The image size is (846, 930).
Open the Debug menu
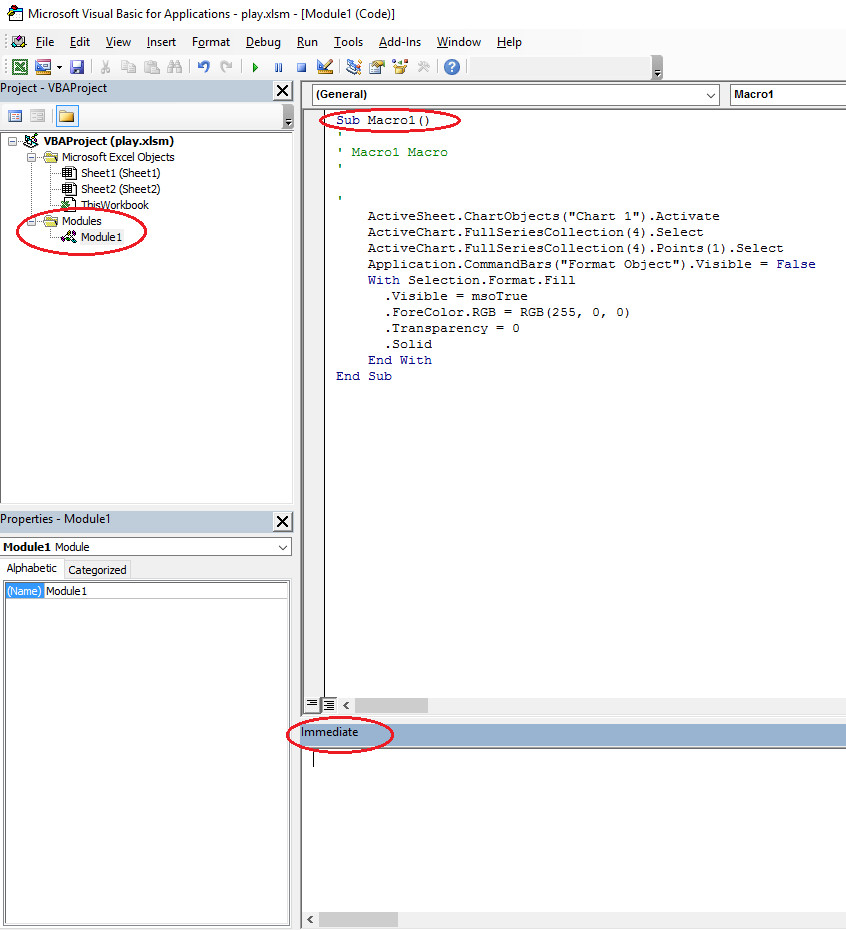point(263,42)
